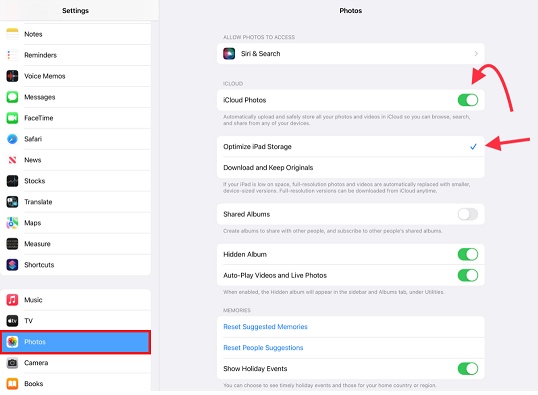Select TV label in sidebar
The width and height of the screenshot is (538, 395).
(x=28, y=321)
